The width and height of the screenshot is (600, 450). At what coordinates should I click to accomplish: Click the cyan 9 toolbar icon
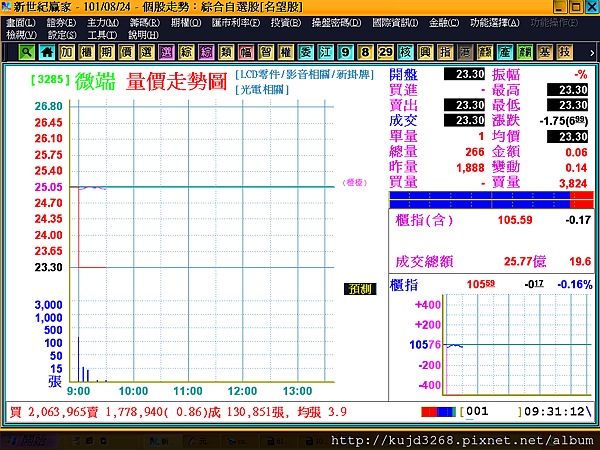click(346, 52)
